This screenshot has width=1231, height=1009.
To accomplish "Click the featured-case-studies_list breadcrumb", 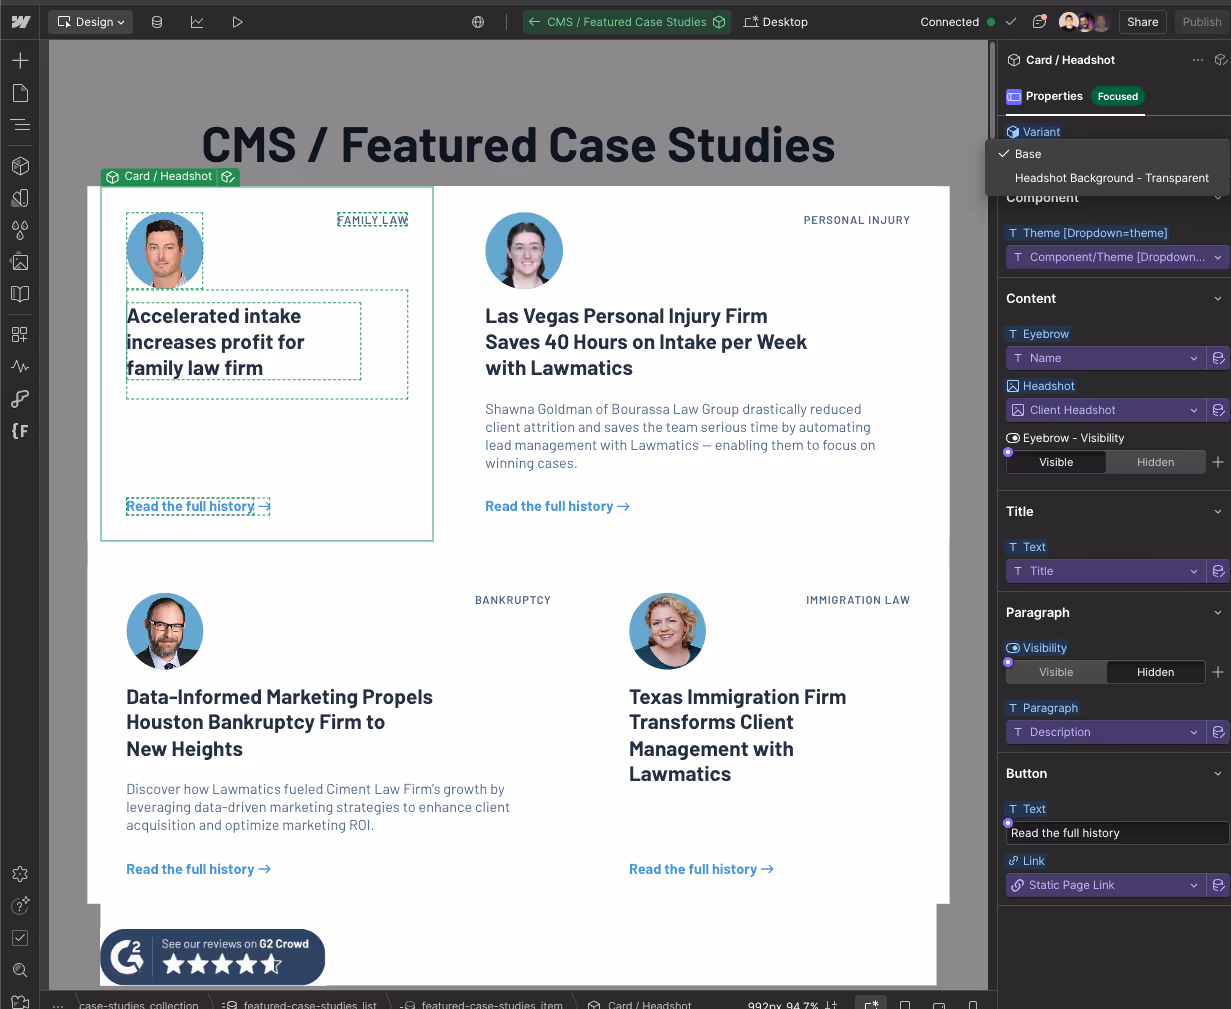I will pyautogui.click(x=301, y=1004).
